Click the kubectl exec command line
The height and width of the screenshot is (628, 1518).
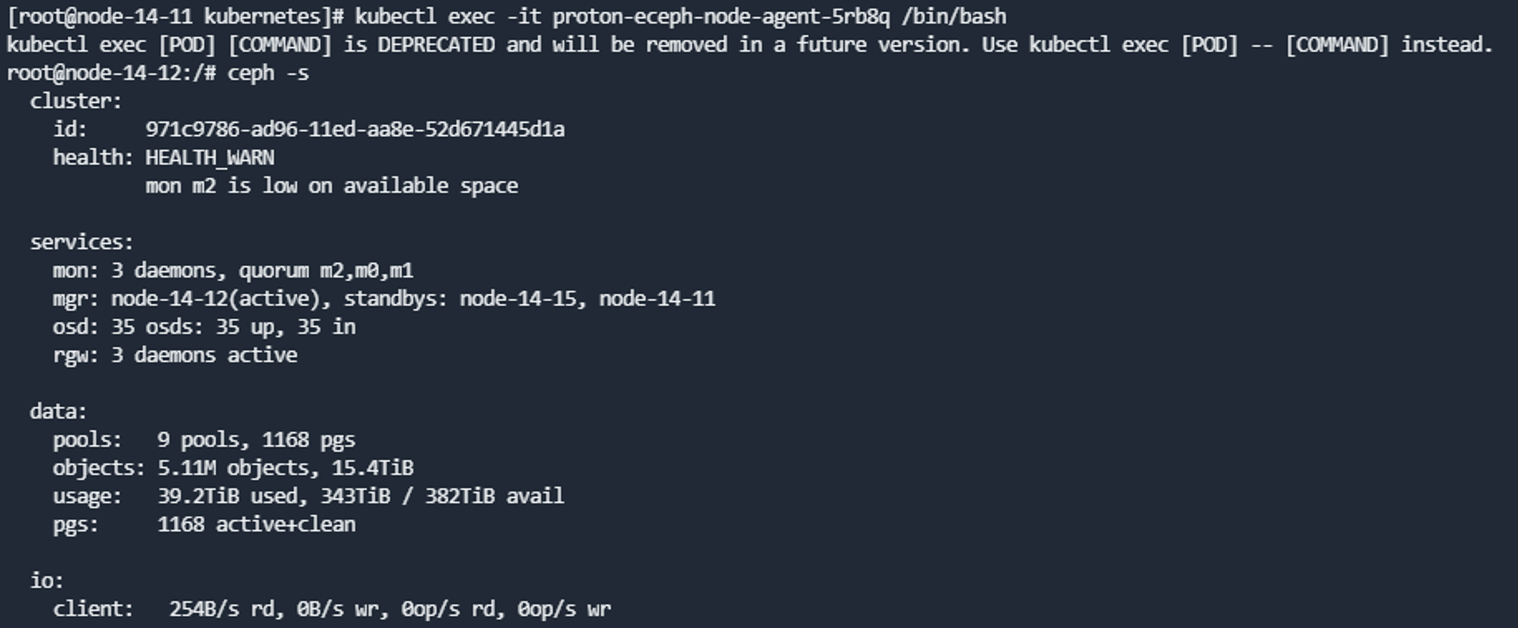506,17
